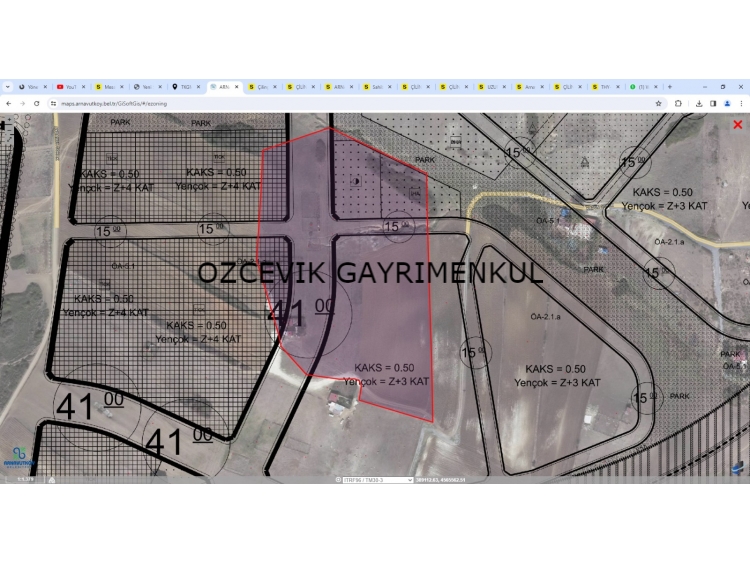Image resolution: width=750 pixels, height=562 pixels.
Task: Close the THY tab
Action: (x=618, y=87)
